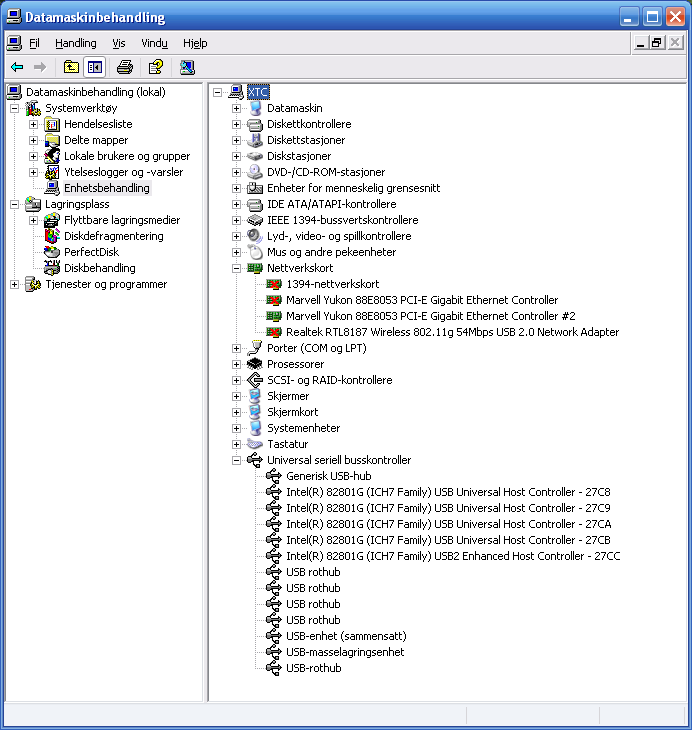Open the Vis menu
Image resolution: width=692 pixels, height=730 pixels.
click(119, 43)
